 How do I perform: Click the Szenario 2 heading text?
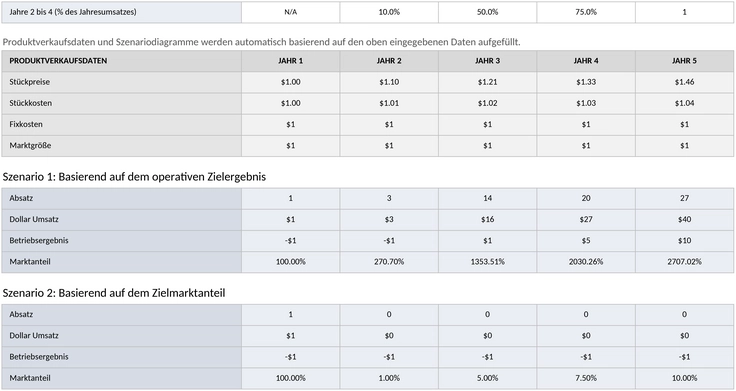click(x=114, y=293)
